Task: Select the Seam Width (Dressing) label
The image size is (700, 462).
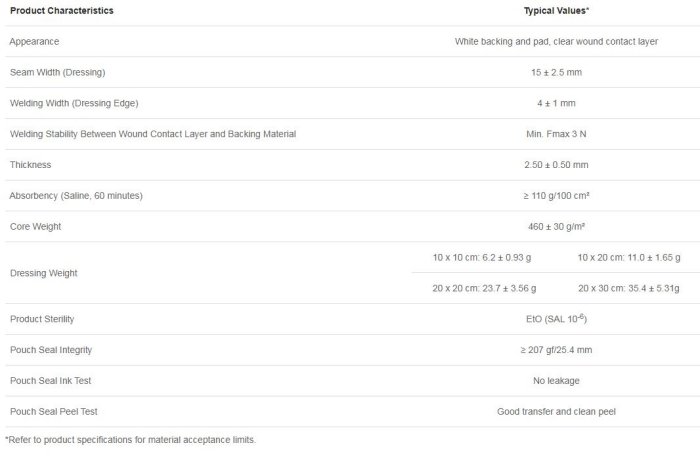Action: 57,73
